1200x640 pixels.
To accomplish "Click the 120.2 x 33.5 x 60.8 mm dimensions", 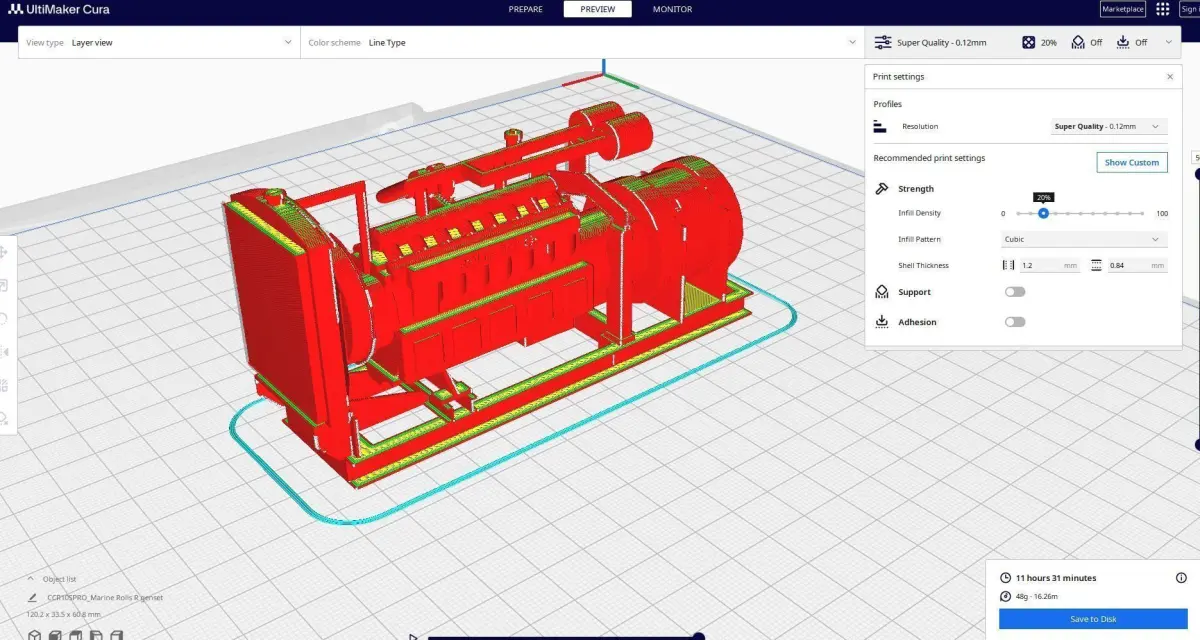I will (63, 614).
